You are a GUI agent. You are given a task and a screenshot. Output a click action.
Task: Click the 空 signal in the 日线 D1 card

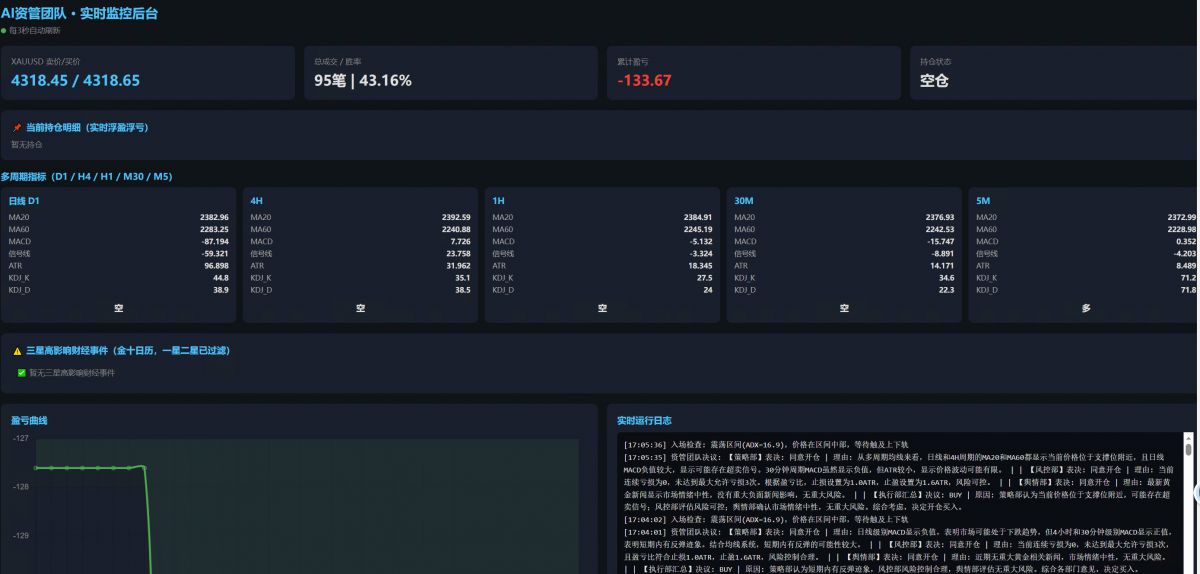119,309
